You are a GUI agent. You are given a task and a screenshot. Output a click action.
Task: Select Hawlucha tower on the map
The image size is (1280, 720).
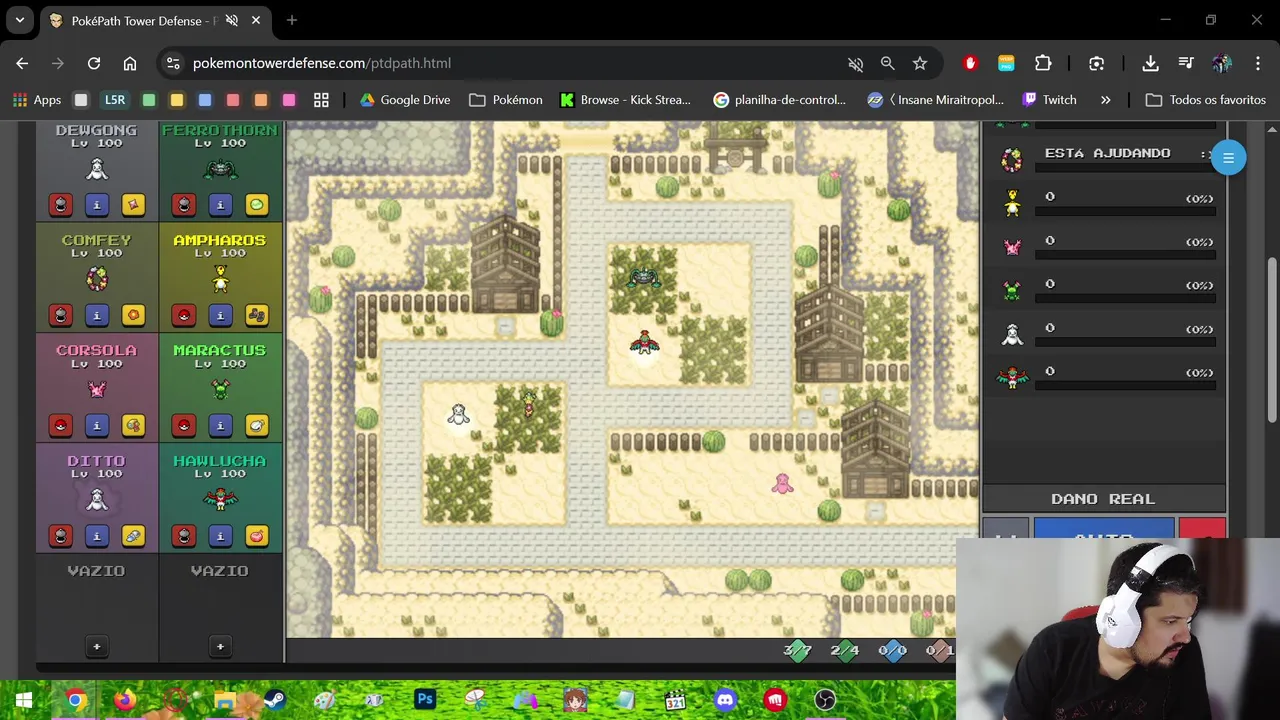[644, 343]
